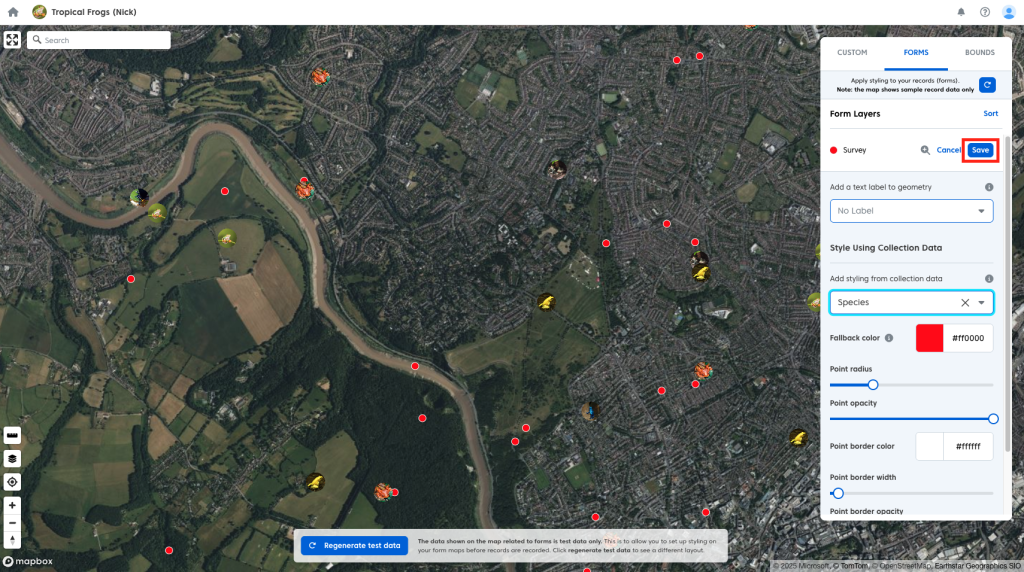Reset map bearing with compass button
The width and height of the screenshot is (1024, 572).
tap(12, 540)
